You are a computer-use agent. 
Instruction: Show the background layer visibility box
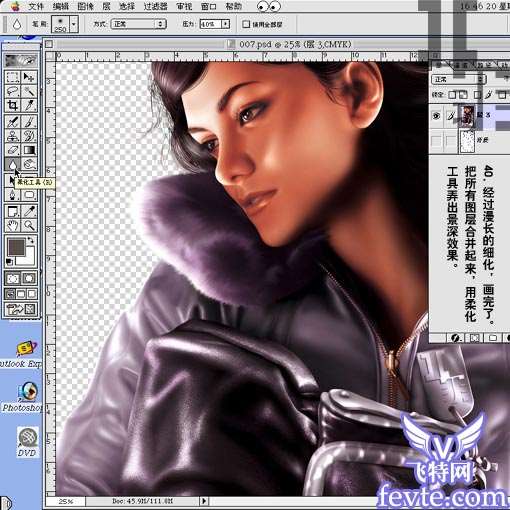pos(436,140)
